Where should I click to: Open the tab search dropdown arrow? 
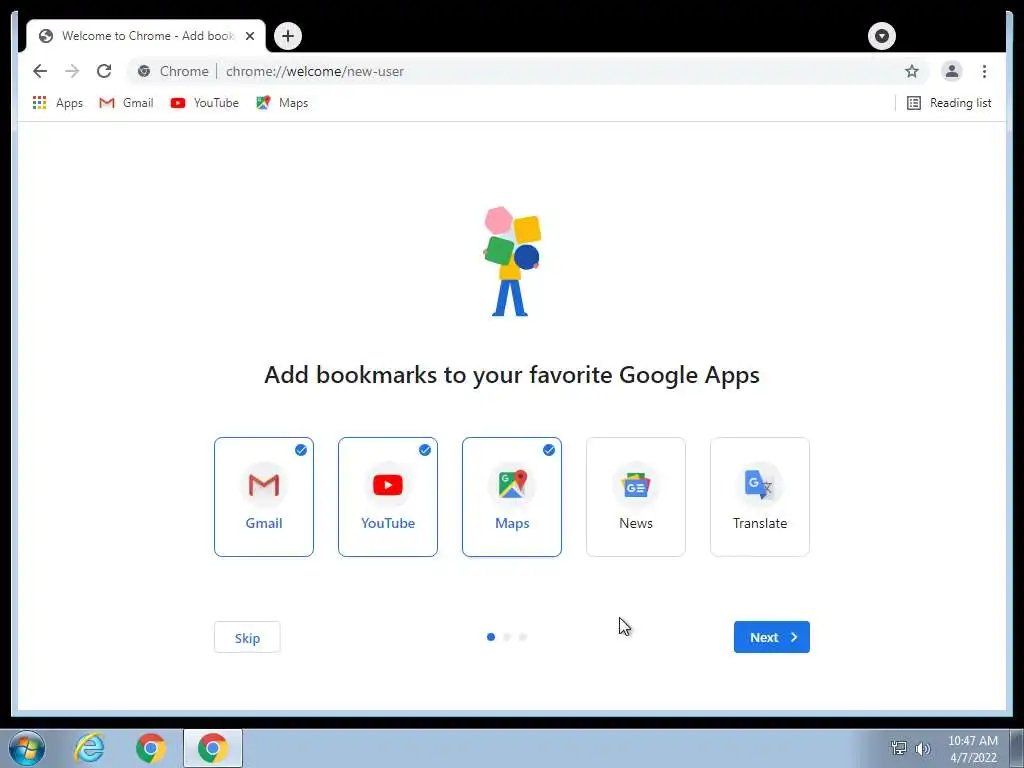point(882,36)
